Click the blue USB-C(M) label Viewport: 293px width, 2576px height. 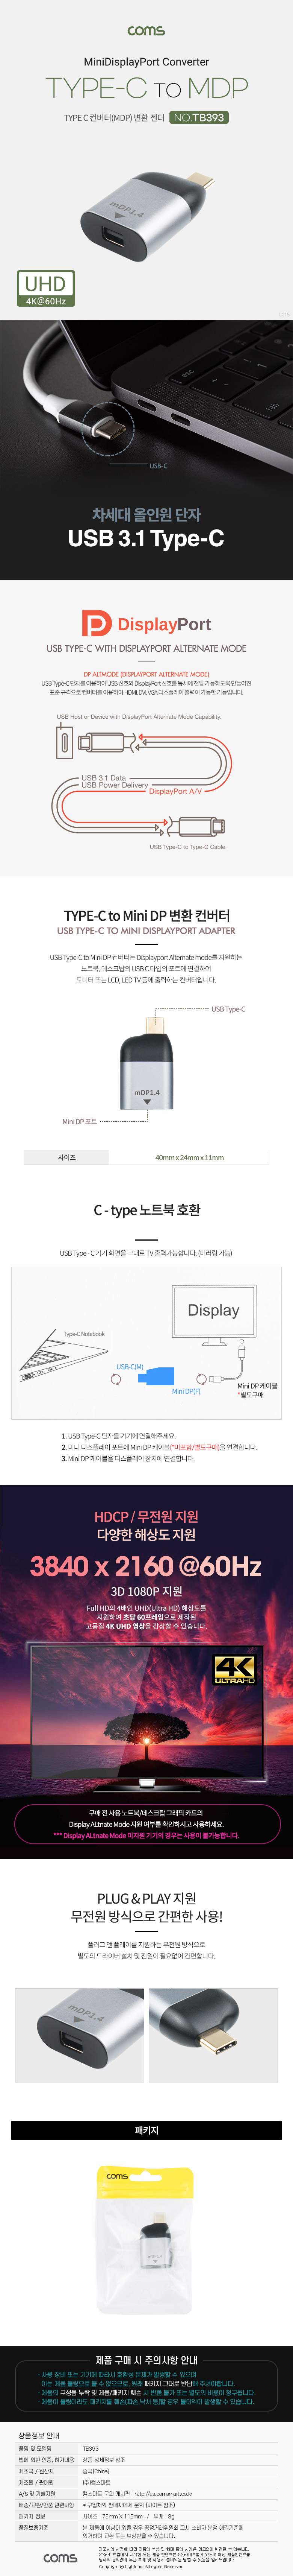(130, 1366)
